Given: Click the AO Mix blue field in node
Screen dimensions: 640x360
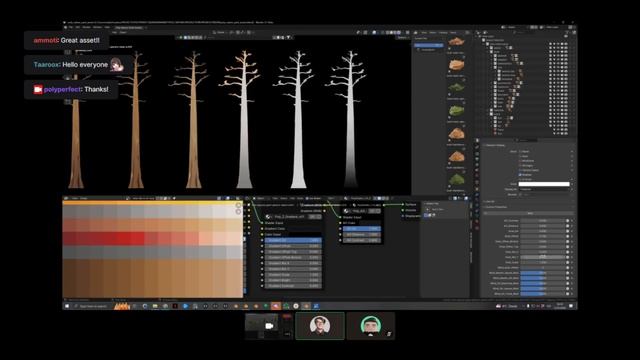Looking at the screenshot, I should (362, 229).
